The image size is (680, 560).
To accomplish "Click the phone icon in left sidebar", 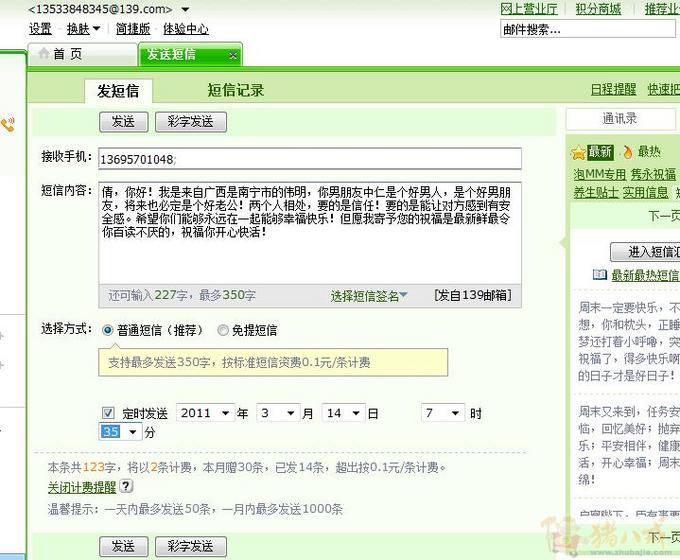I will coord(8,124).
